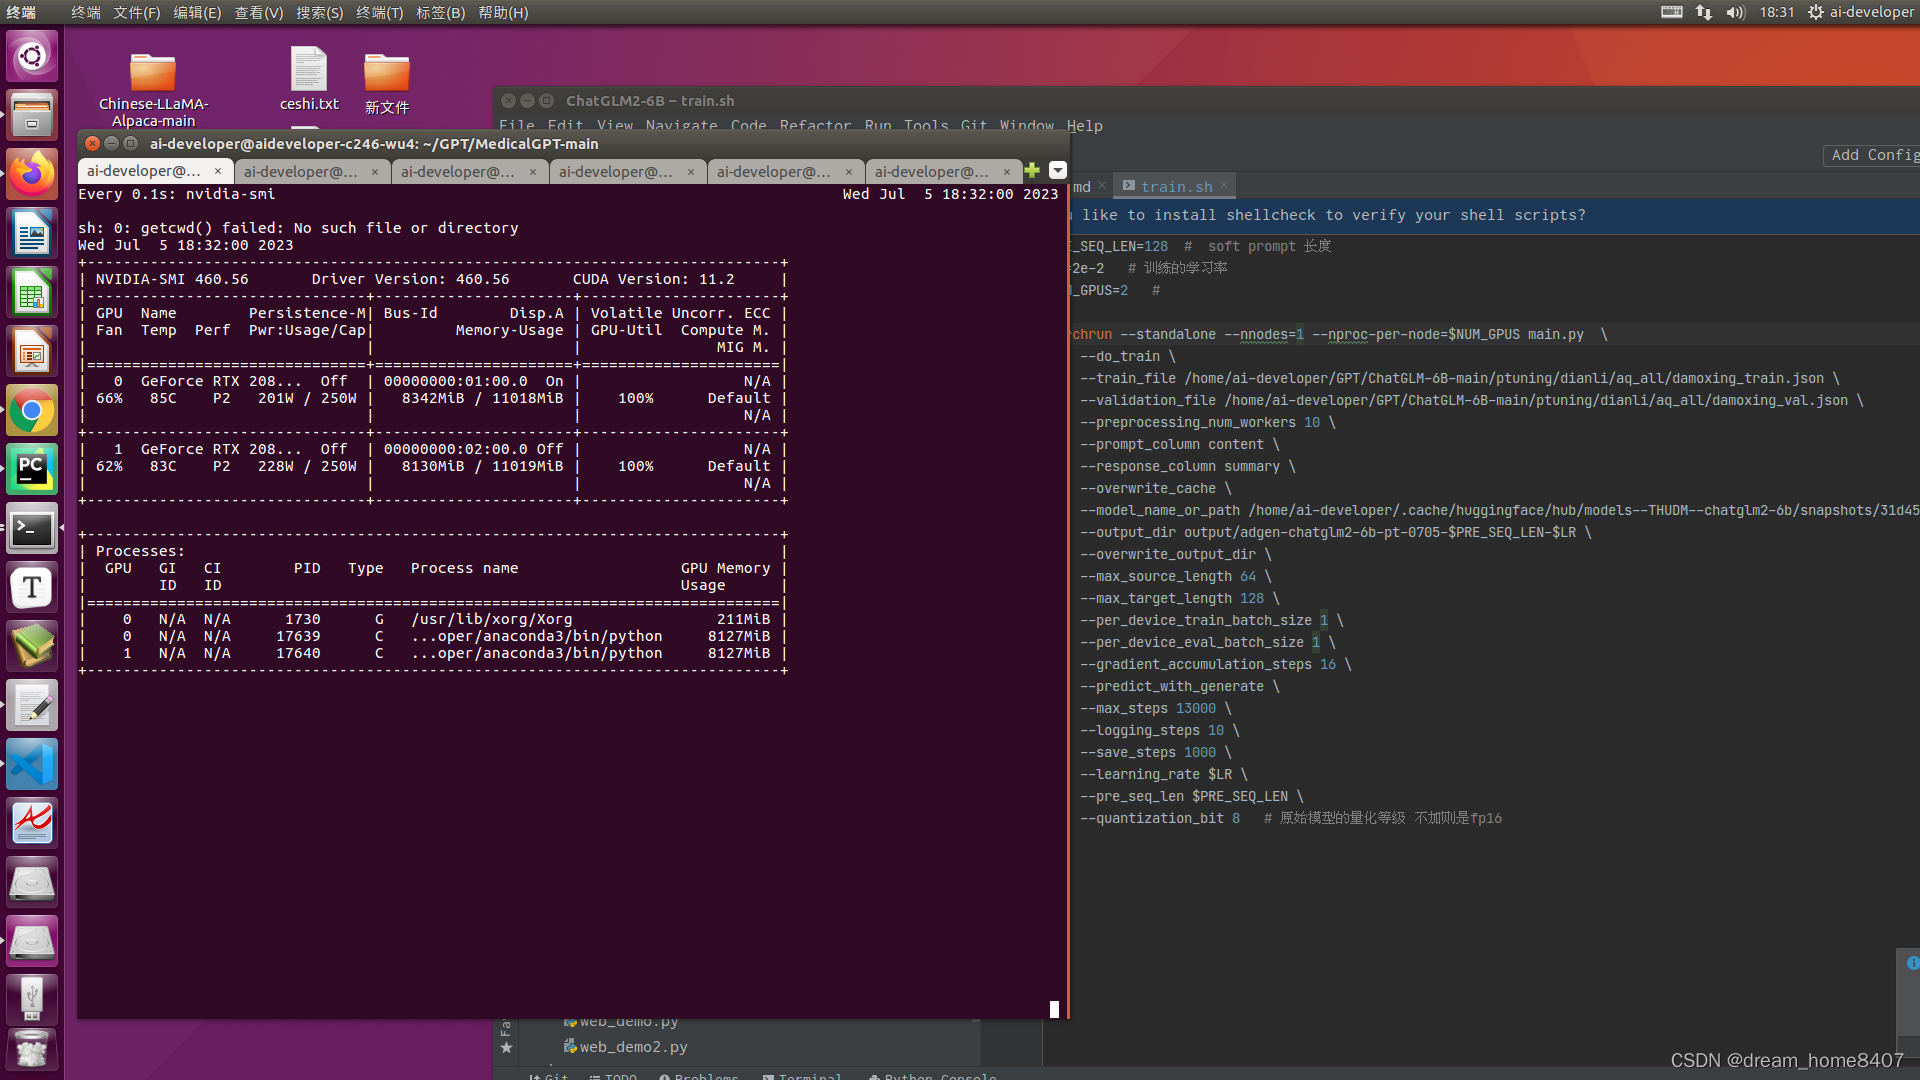
Task: Open the PDF reader icon in the dock
Action: tap(32, 823)
